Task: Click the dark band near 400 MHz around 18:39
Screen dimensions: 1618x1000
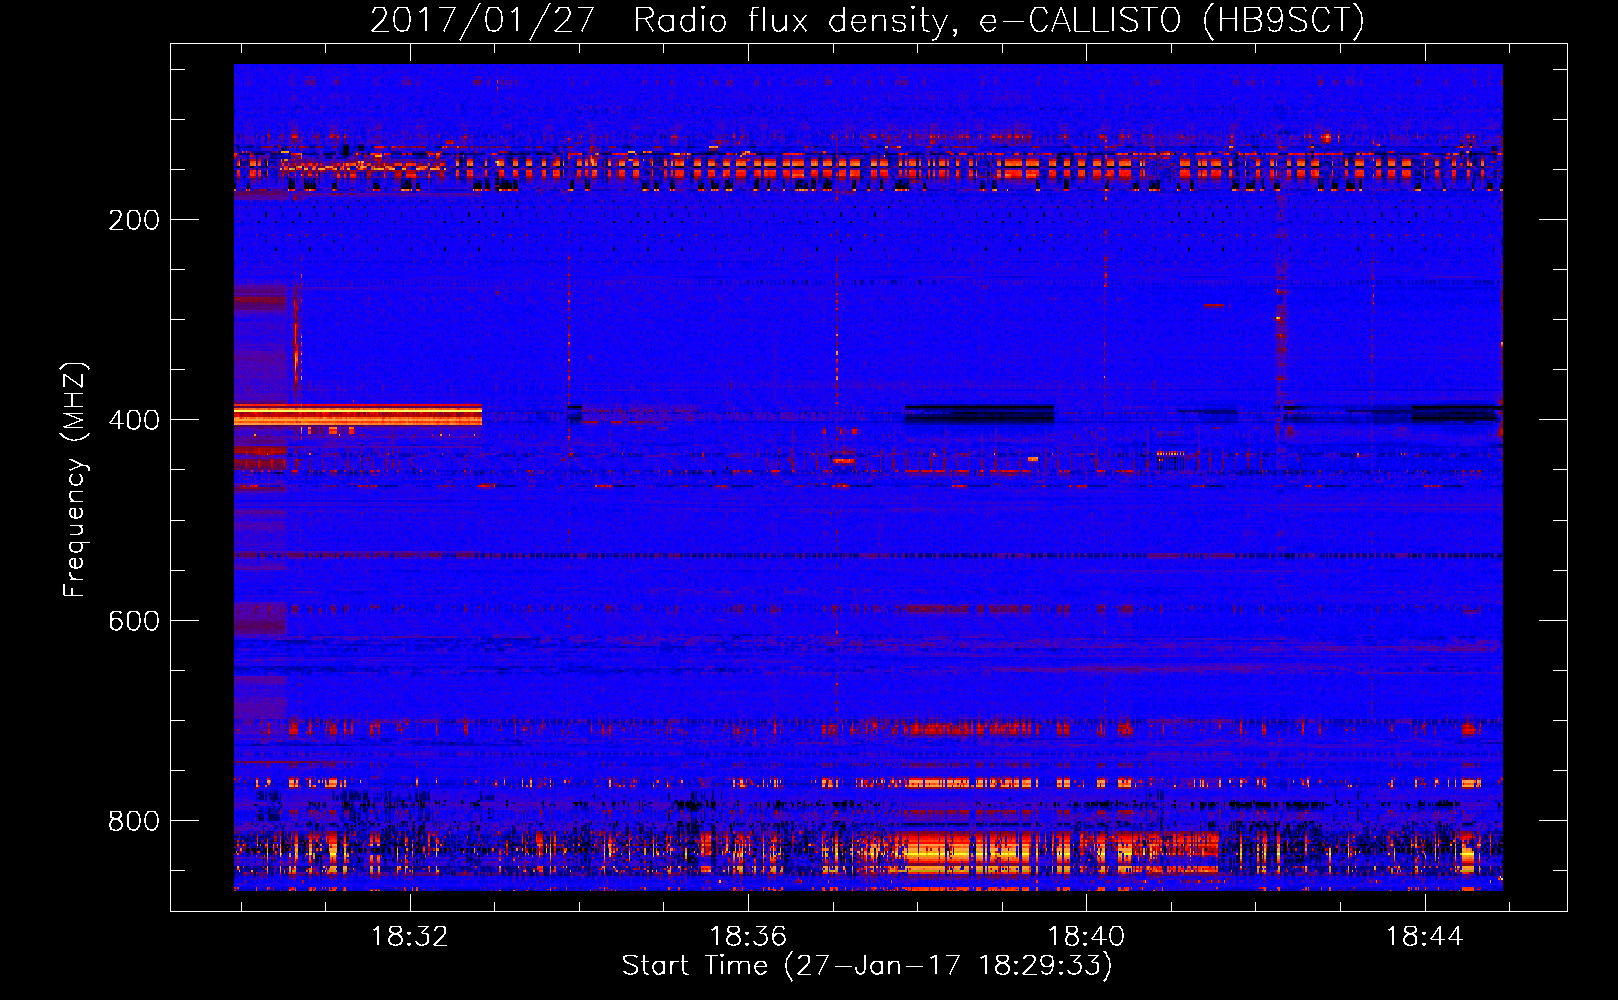Action: [x=980, y=414]
